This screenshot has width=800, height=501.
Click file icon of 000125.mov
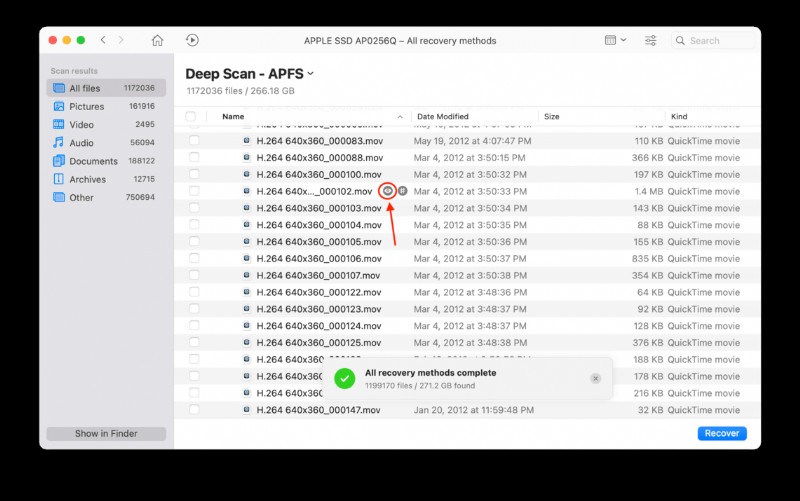click(x=246, y=342)
